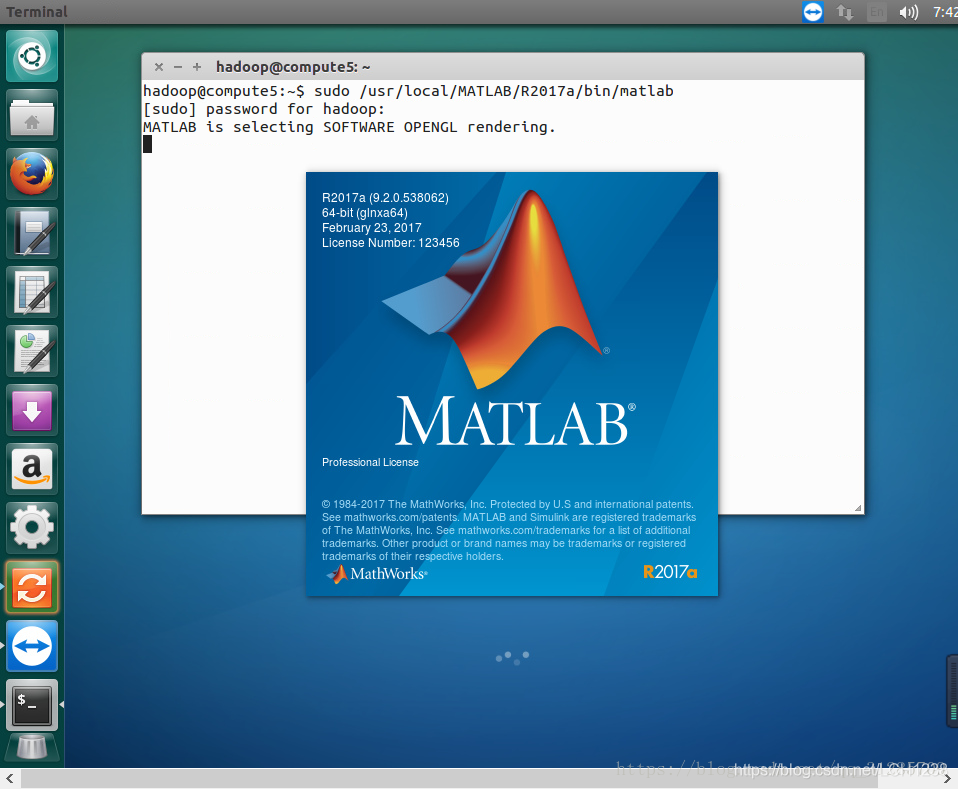Open the Amazon launcher icon

[x=32, y=469]
